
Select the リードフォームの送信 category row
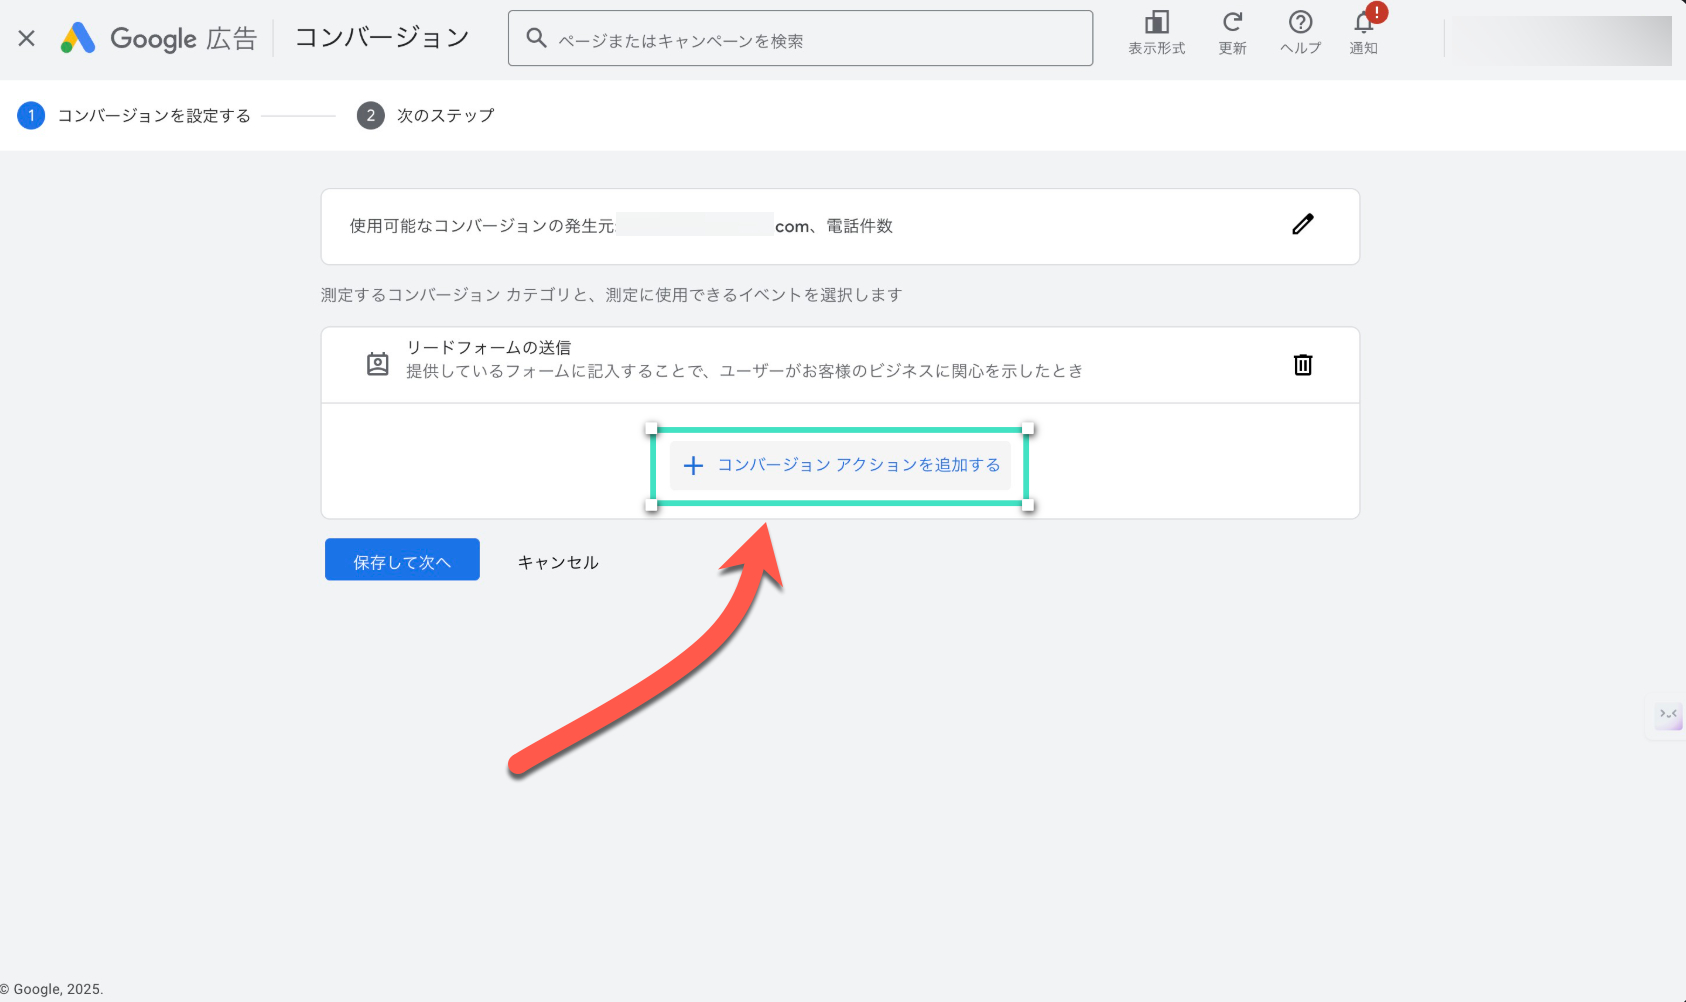pyautogui.click(x=744, y=360)
